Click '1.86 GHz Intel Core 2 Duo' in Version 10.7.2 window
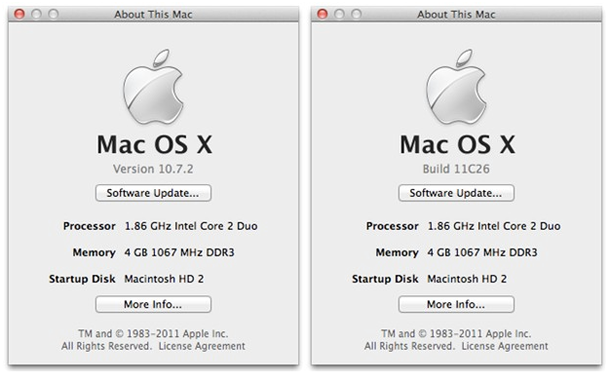 (191, 226)
